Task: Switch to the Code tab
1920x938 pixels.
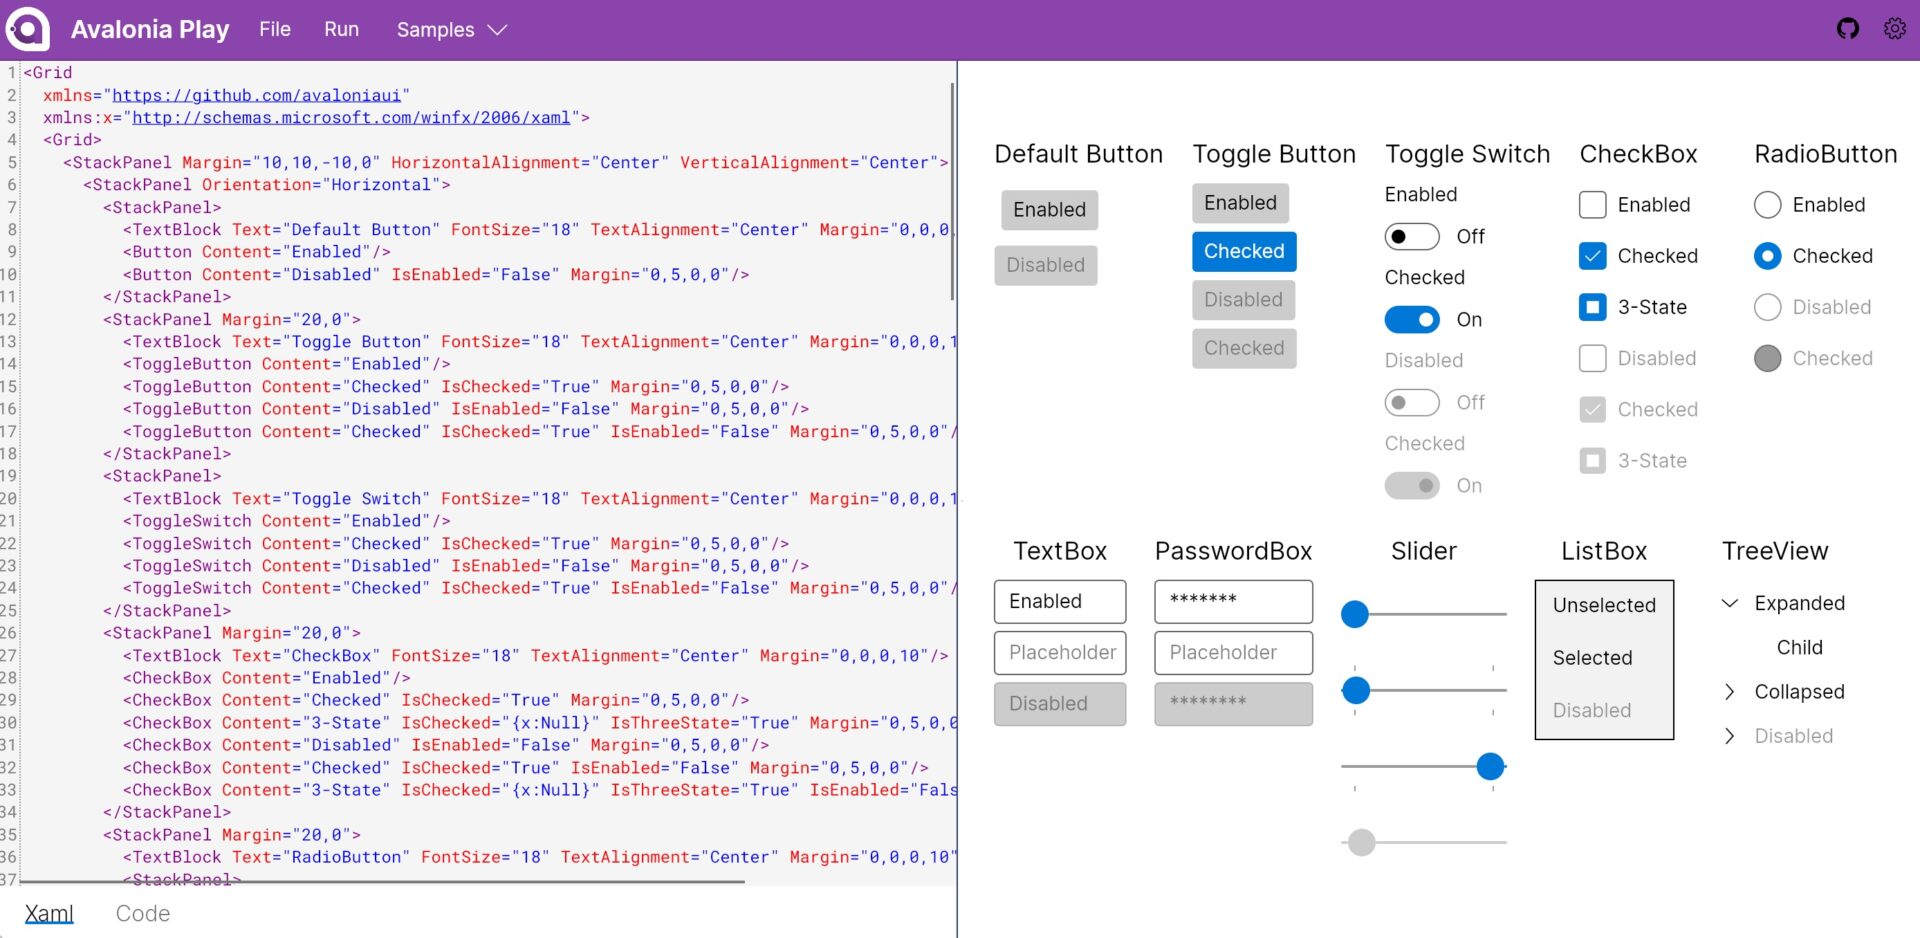Action: click(142, 912)
